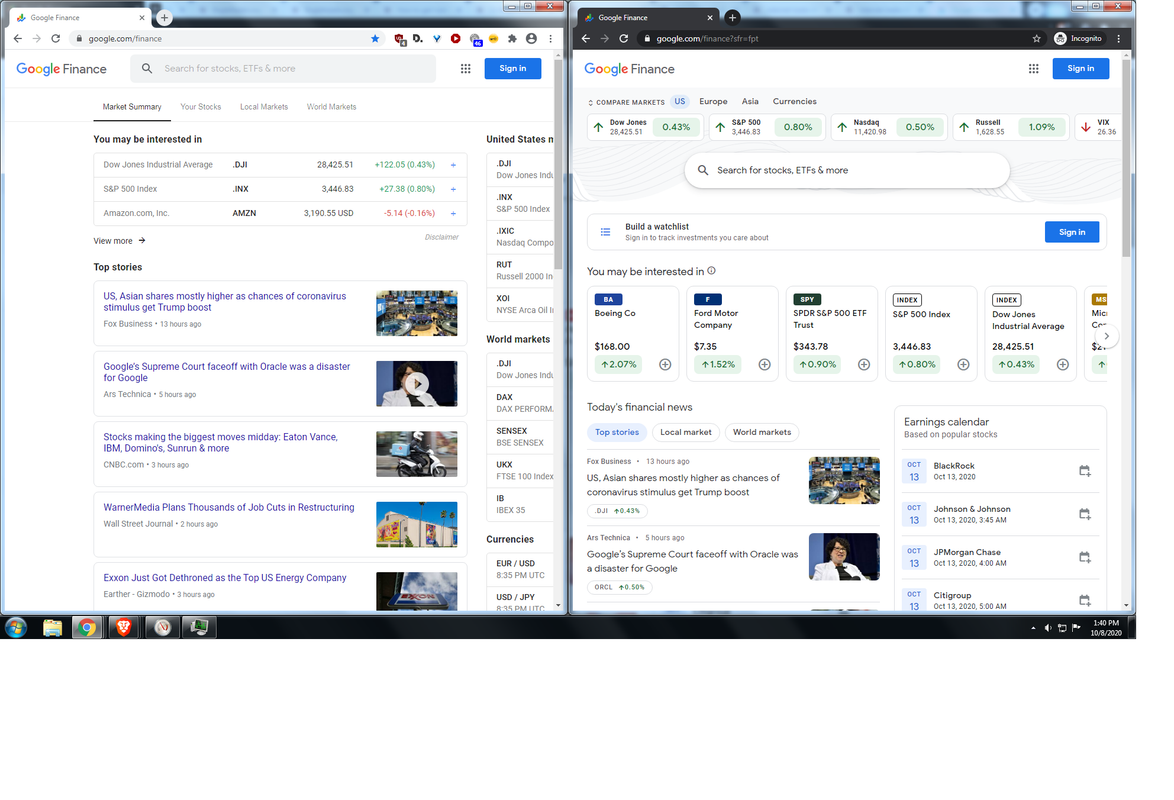Open Google apps grid in the Incognito window
Screen dimensions: 1174x800
click(x=1033, y=68)
